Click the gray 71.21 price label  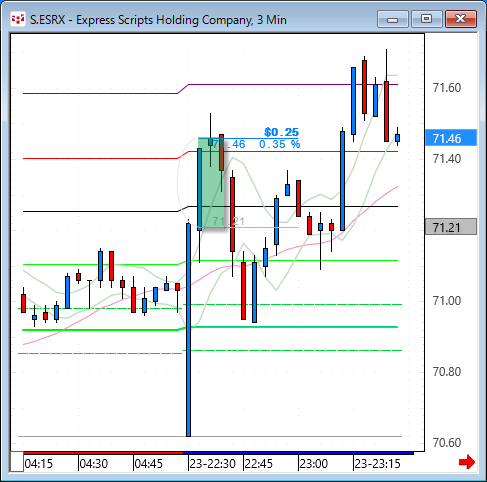point(451,227)
